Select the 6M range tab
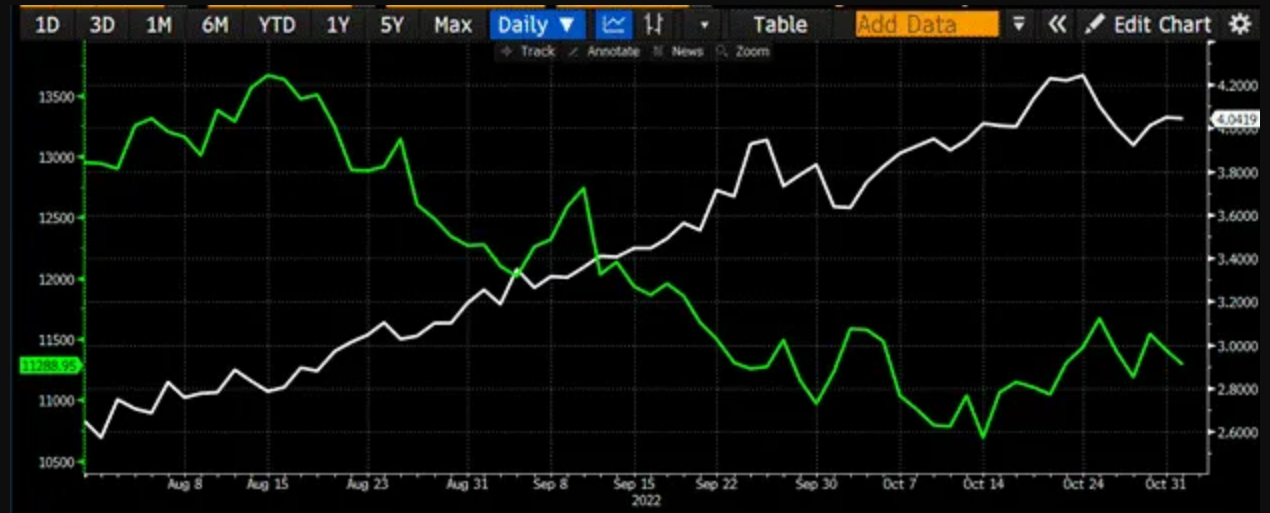The height and width of the screenshot is (513, 1270). pos(215,24)
